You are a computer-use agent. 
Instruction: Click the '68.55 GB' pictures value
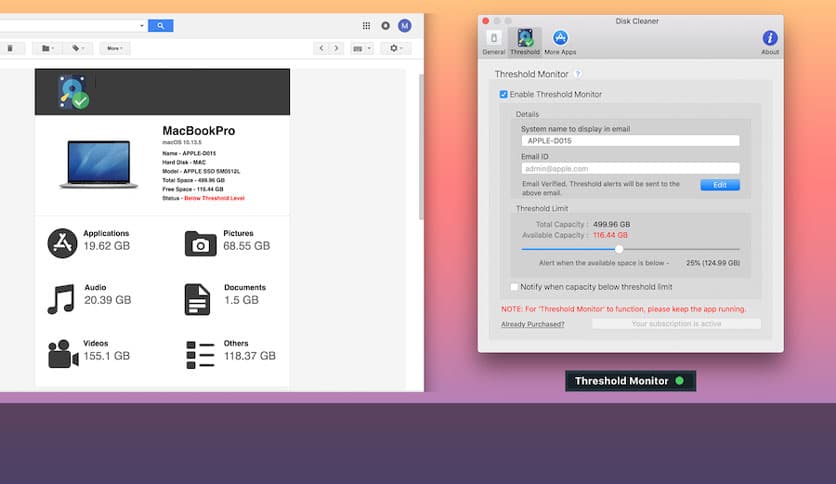(246, 246)
